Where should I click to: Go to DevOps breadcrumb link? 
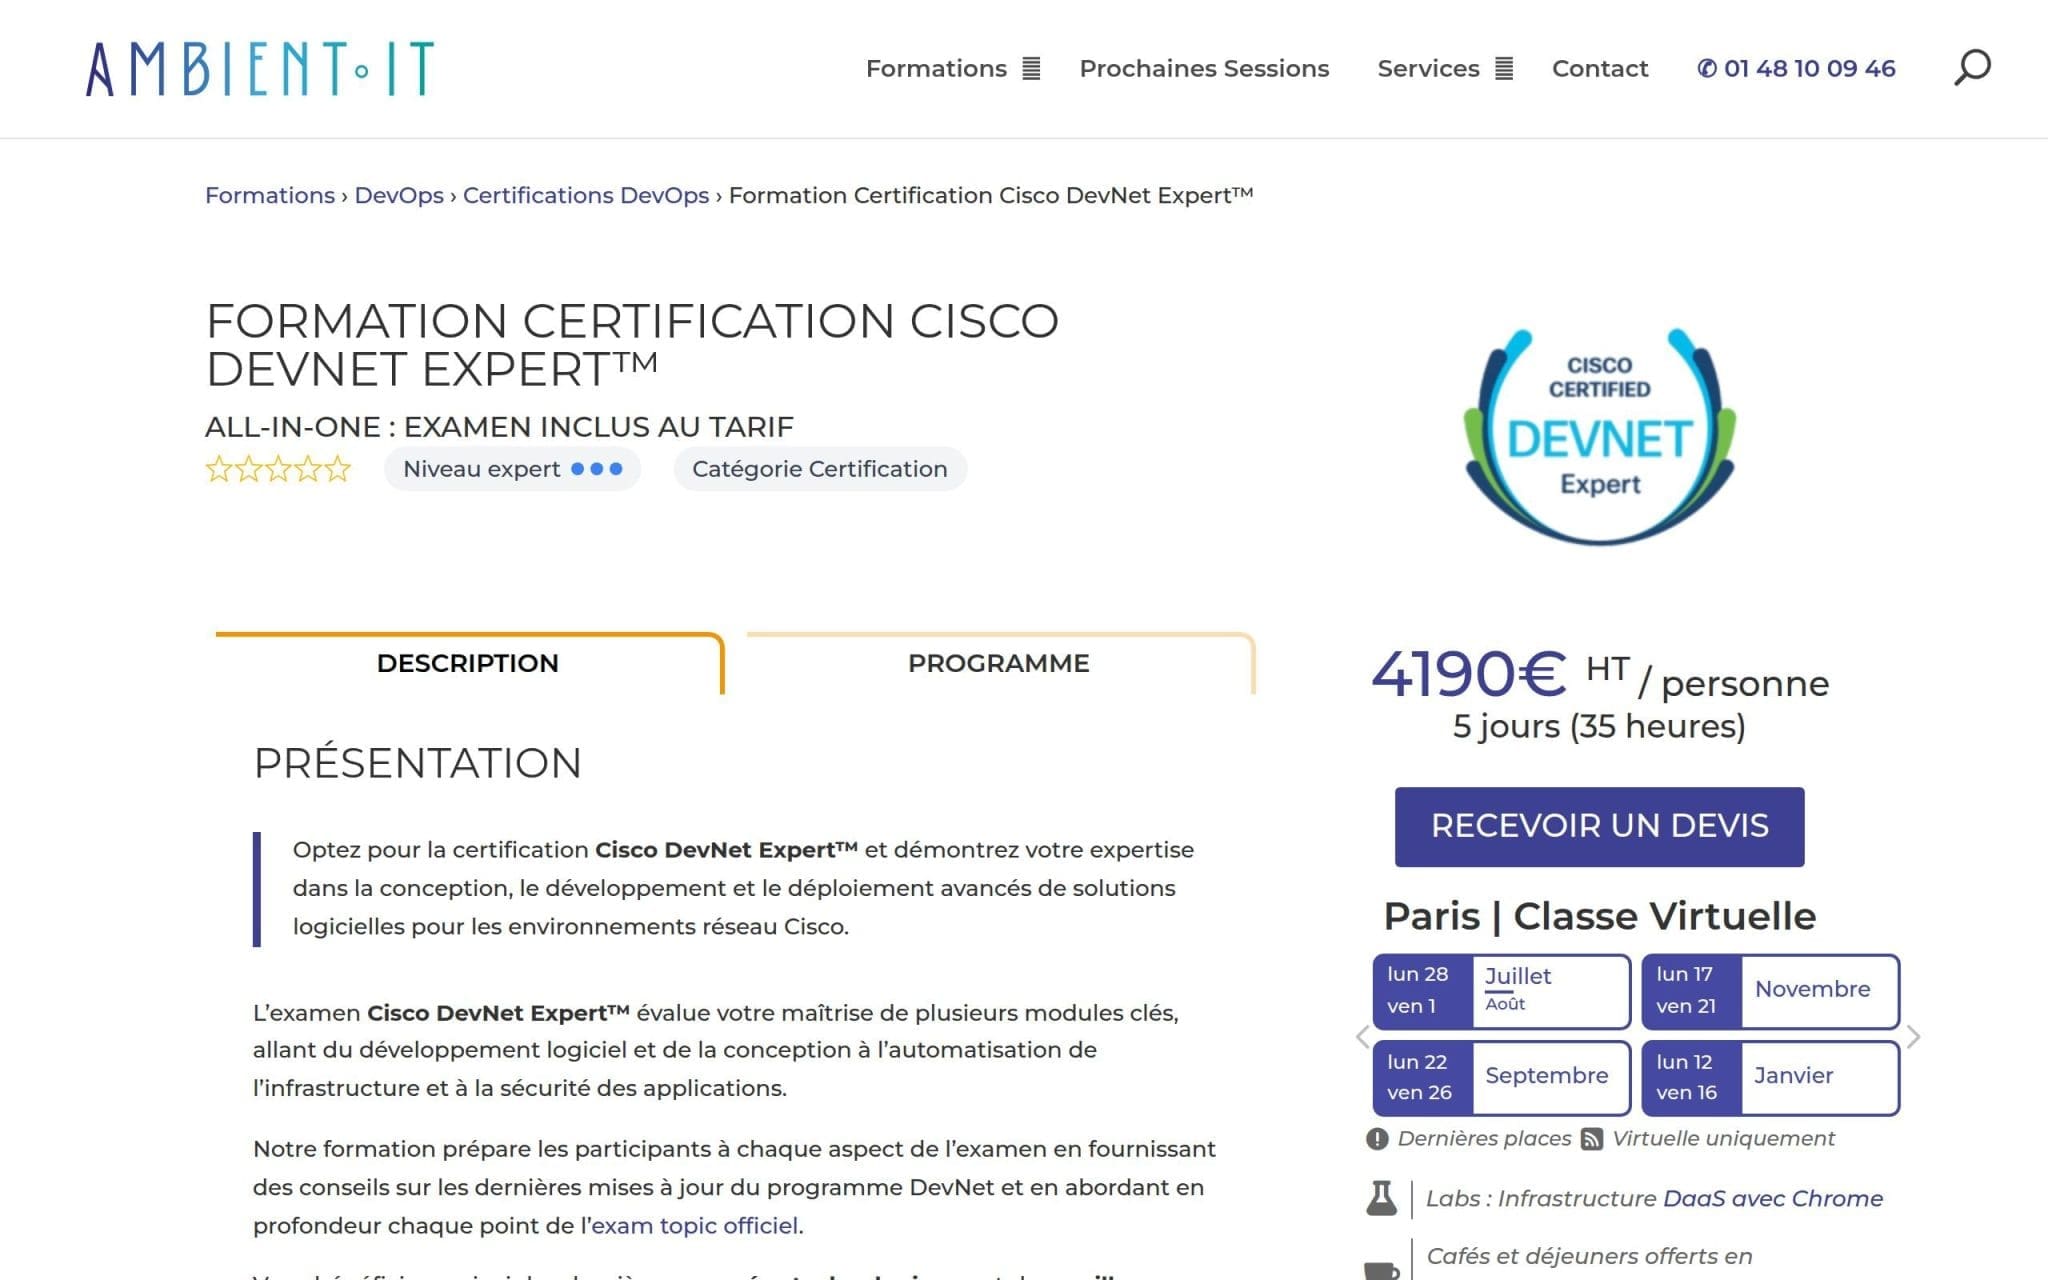[399, 195]
